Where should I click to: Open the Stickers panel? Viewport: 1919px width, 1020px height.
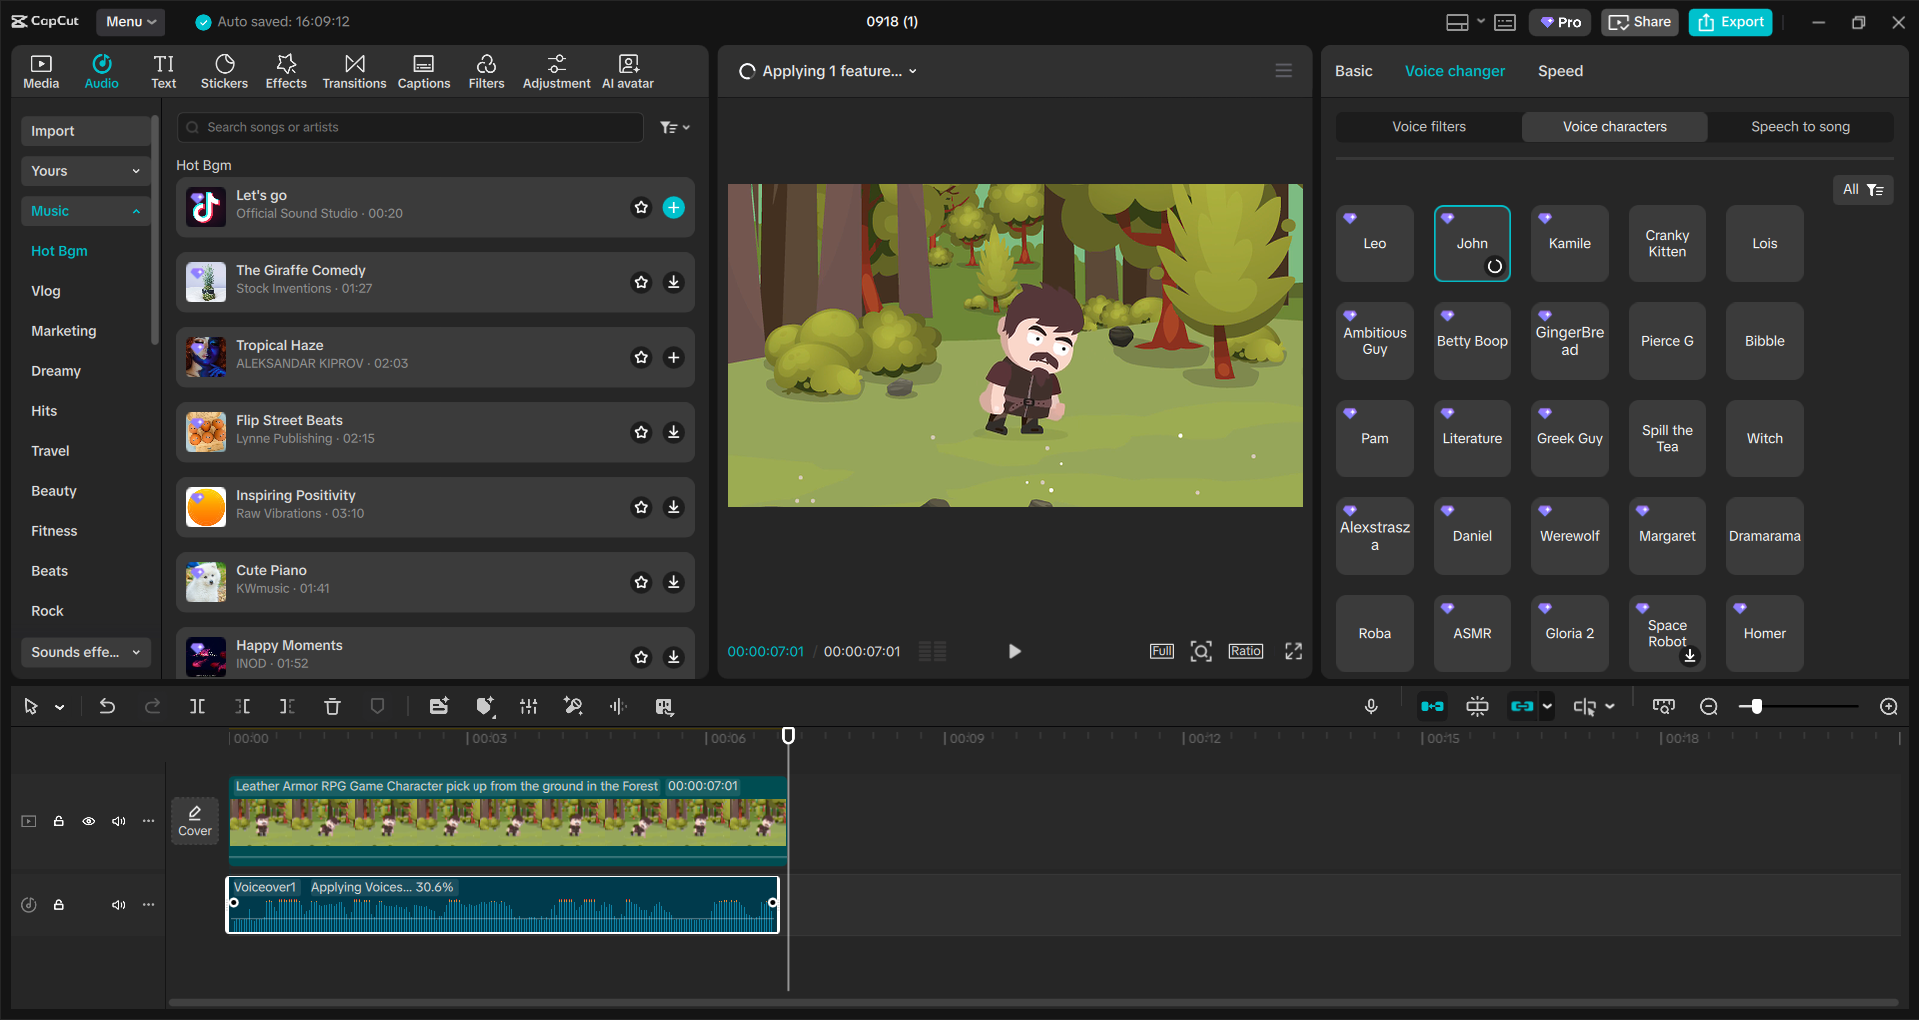(x=224, y=71)
